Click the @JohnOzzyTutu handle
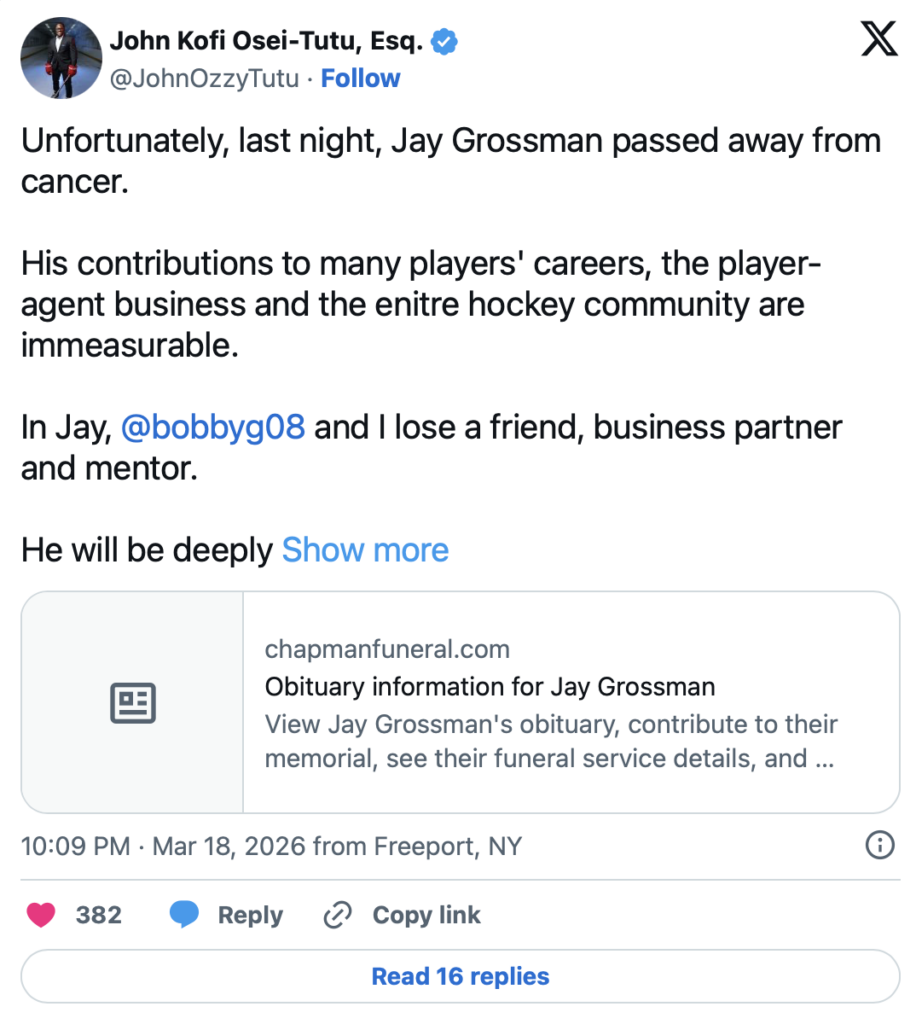This screenshot has height=1024, width=916. [x=204, y=78]
